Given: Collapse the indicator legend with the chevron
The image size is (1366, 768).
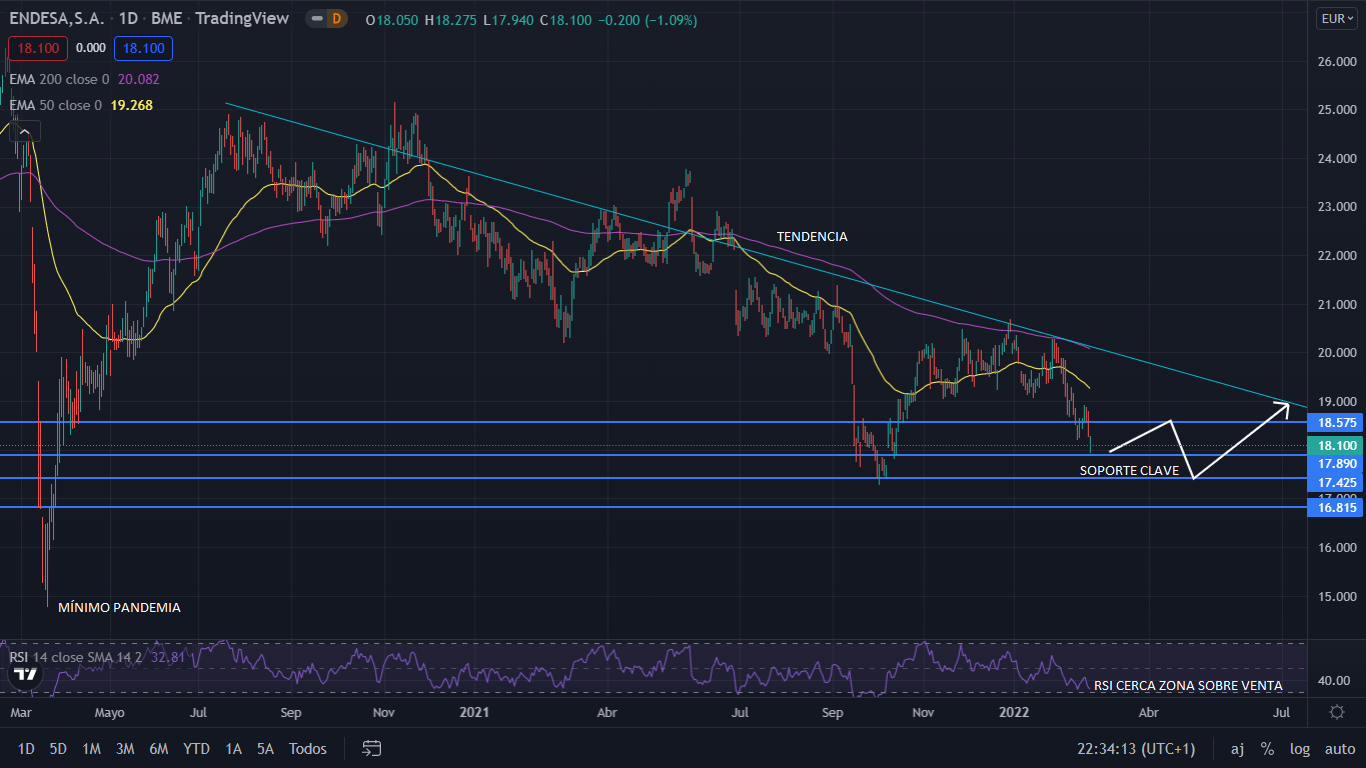Looking at the screenshot, I should (24, 130).
